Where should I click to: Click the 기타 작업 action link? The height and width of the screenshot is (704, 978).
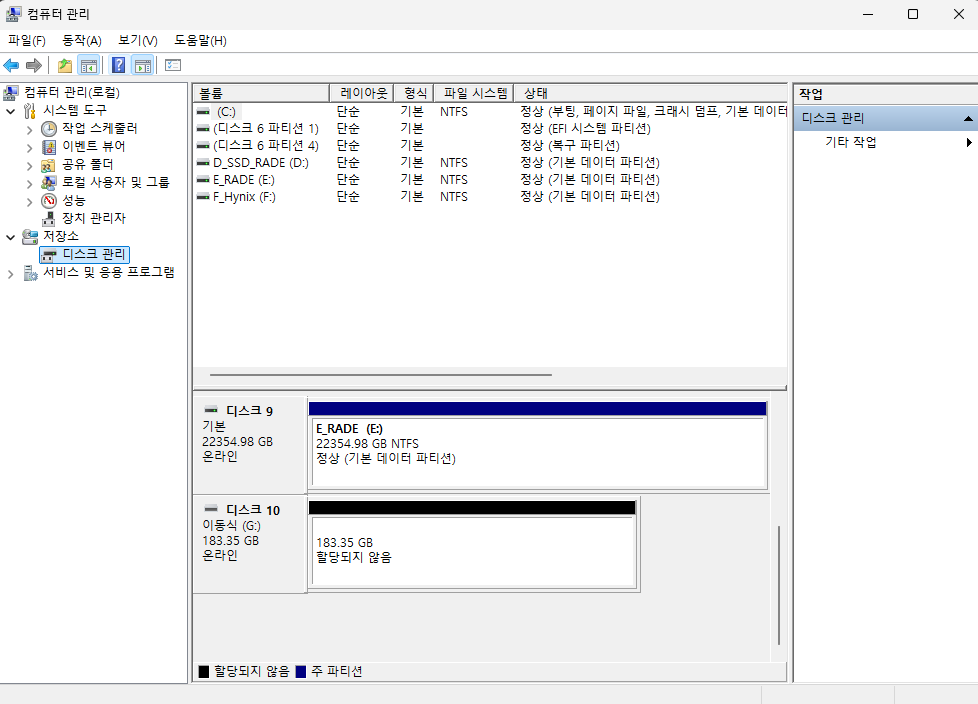(x=851, y=143)
